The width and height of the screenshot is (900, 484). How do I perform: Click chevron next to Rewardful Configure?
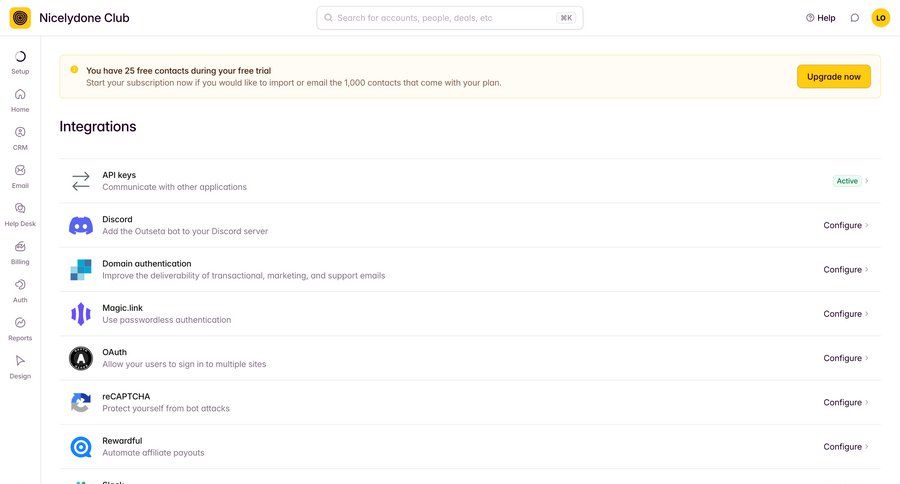867,447
